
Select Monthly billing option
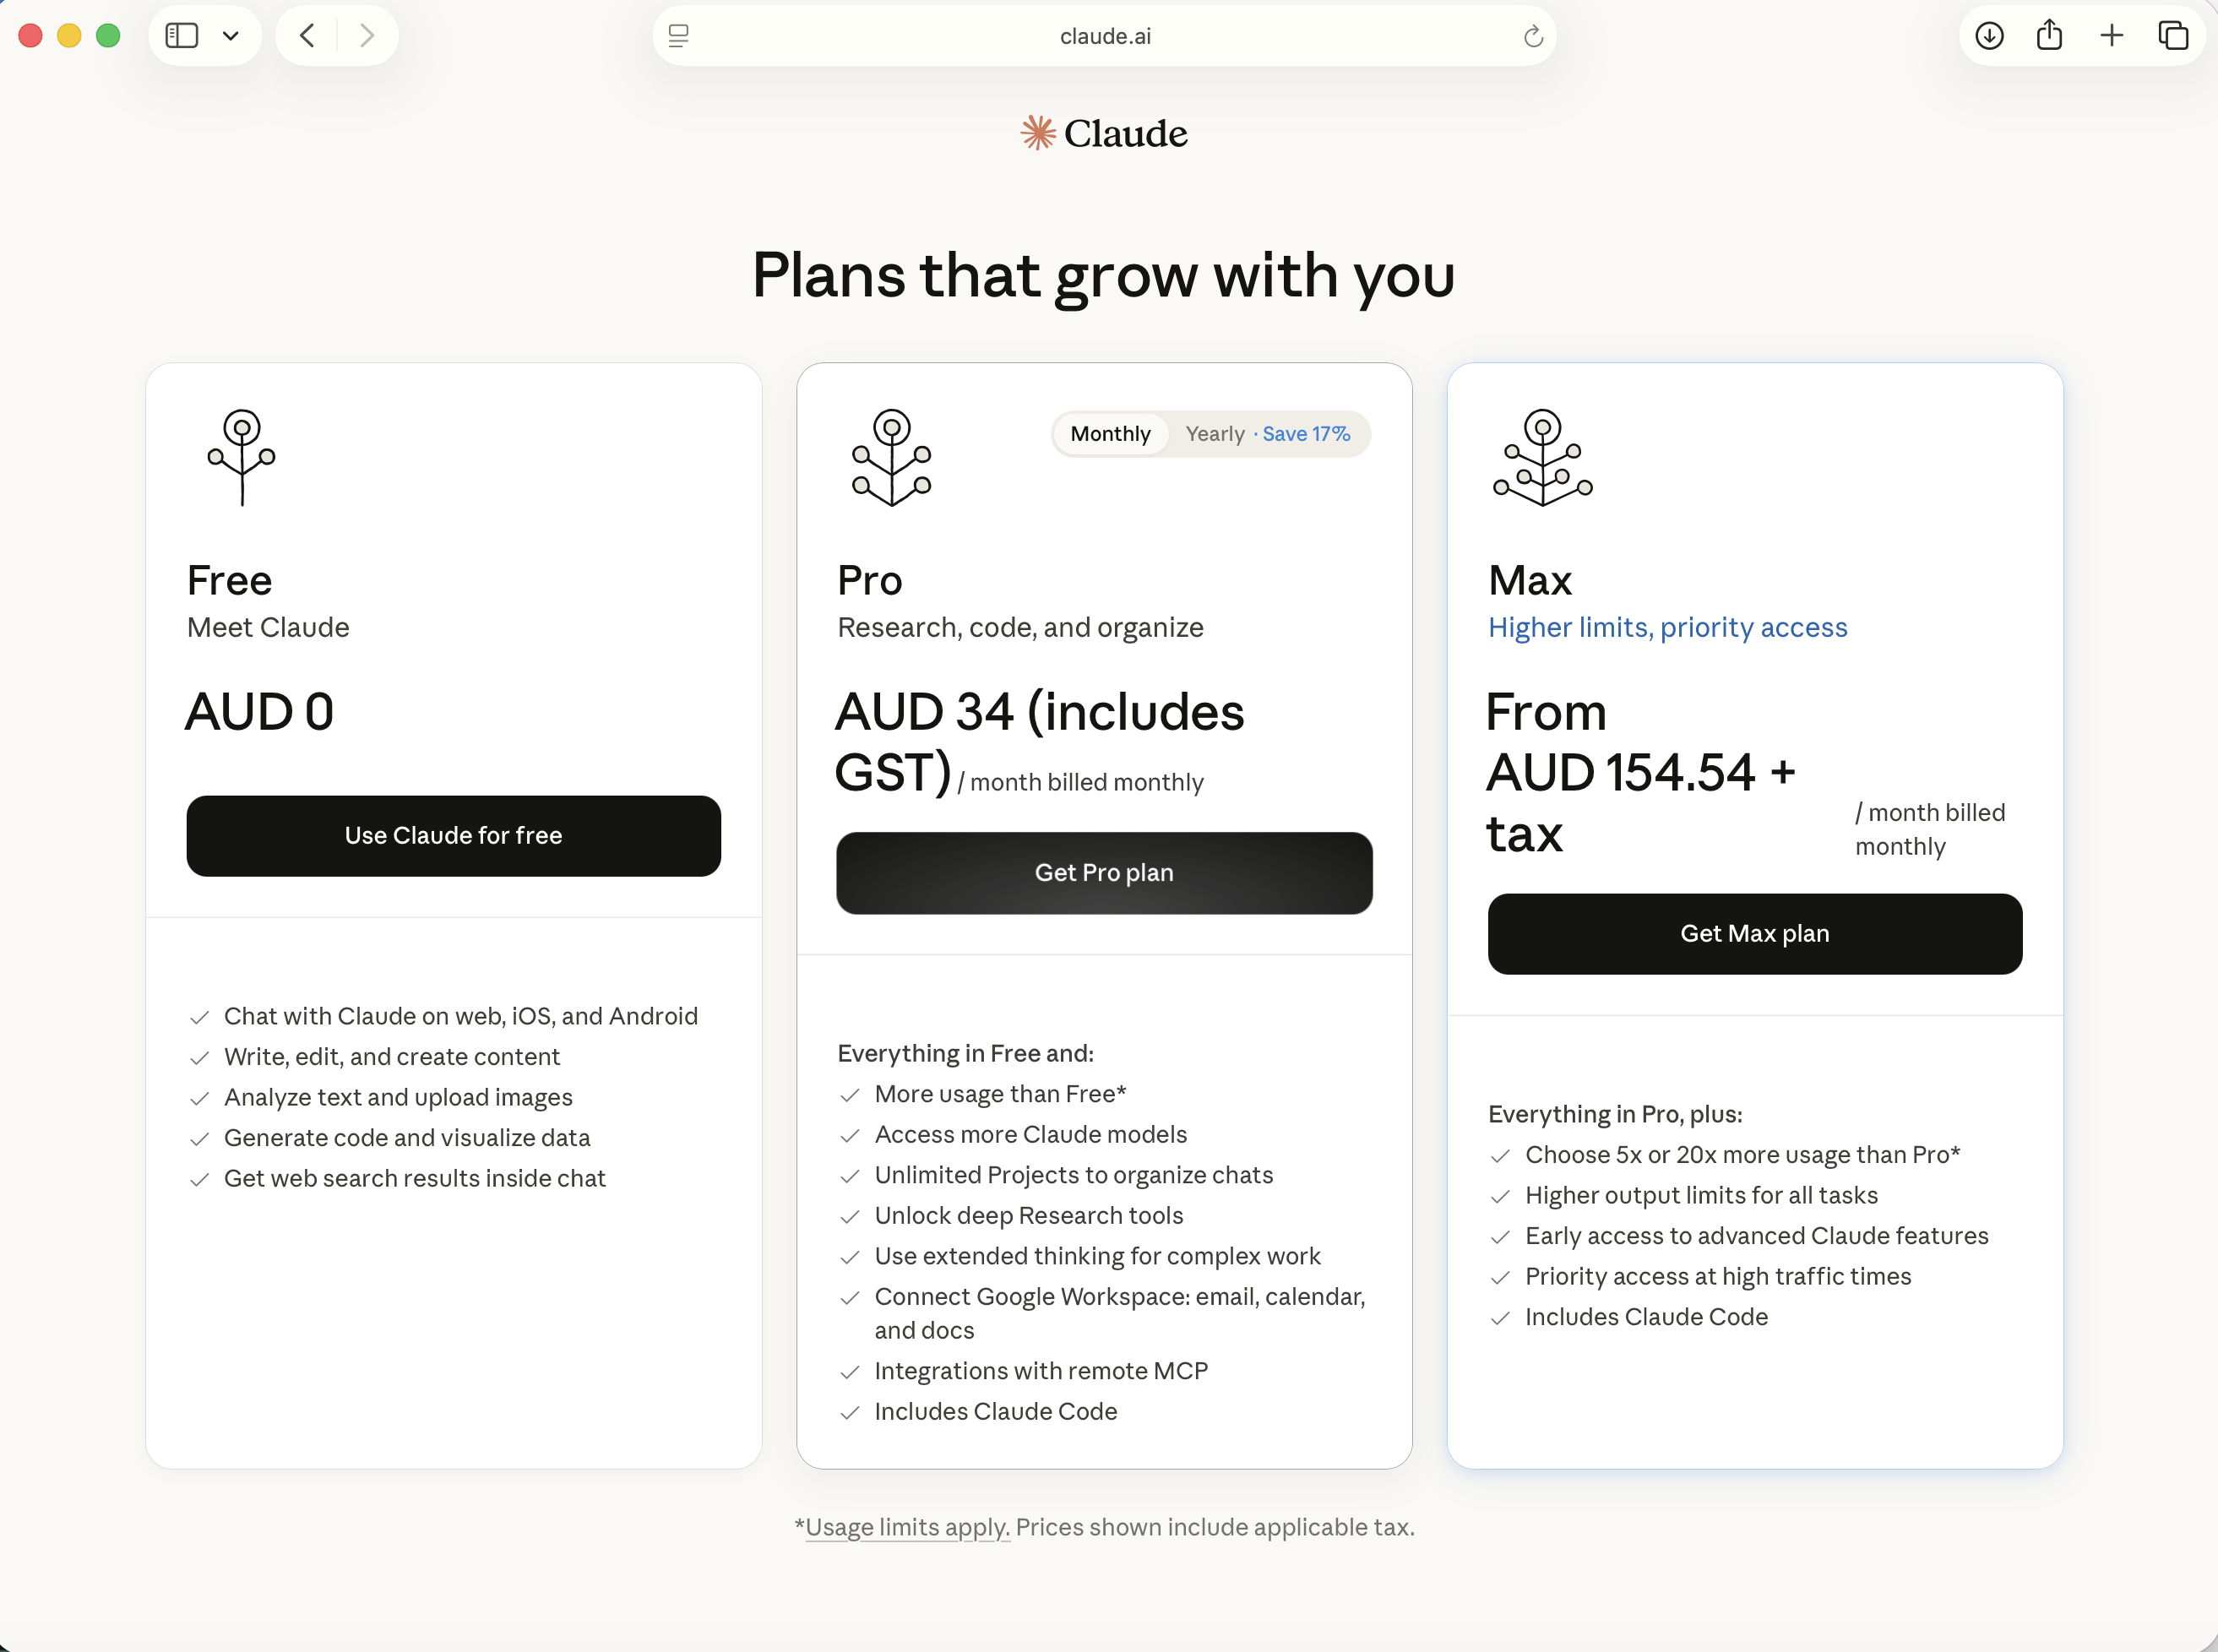[1110, 434]
